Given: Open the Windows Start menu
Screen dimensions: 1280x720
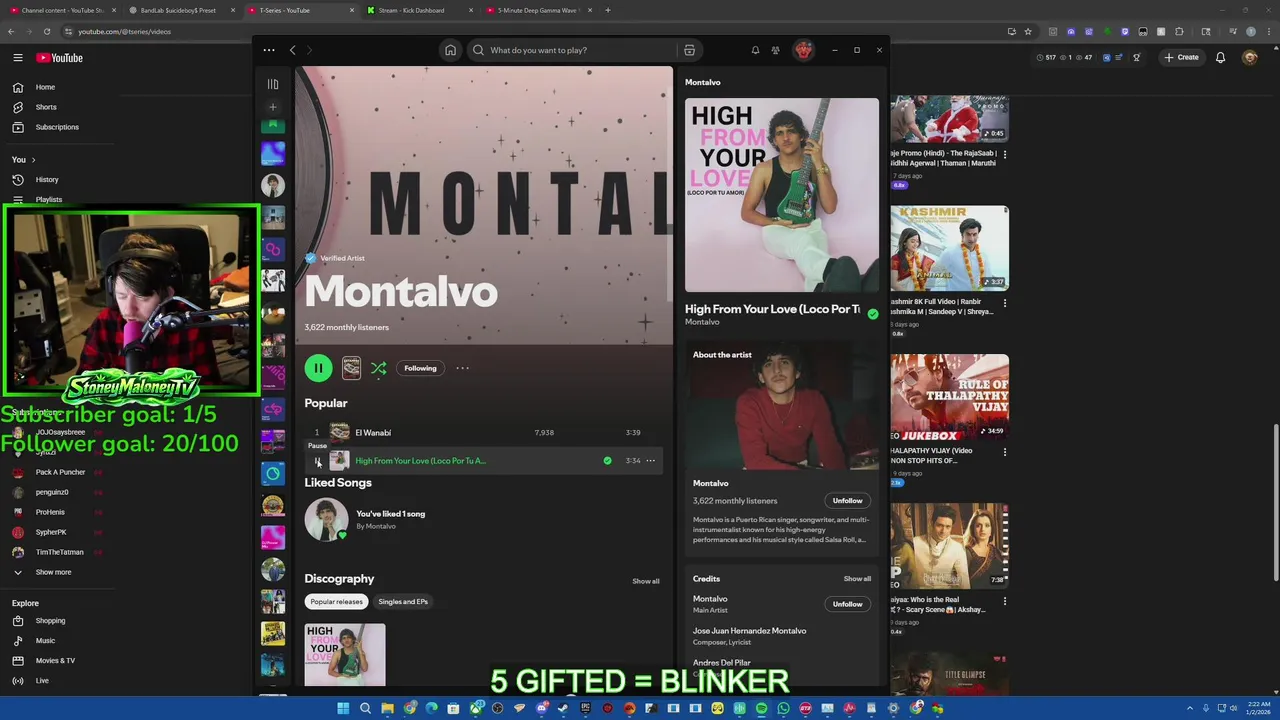Looking at the screenshot, I should (x=343, y=709).
